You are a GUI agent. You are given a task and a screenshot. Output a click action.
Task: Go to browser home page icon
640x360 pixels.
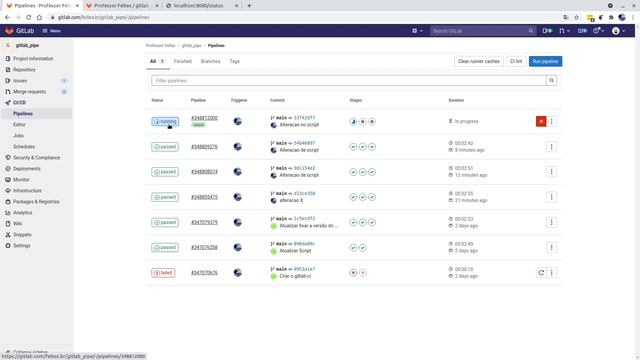[39, 17]
